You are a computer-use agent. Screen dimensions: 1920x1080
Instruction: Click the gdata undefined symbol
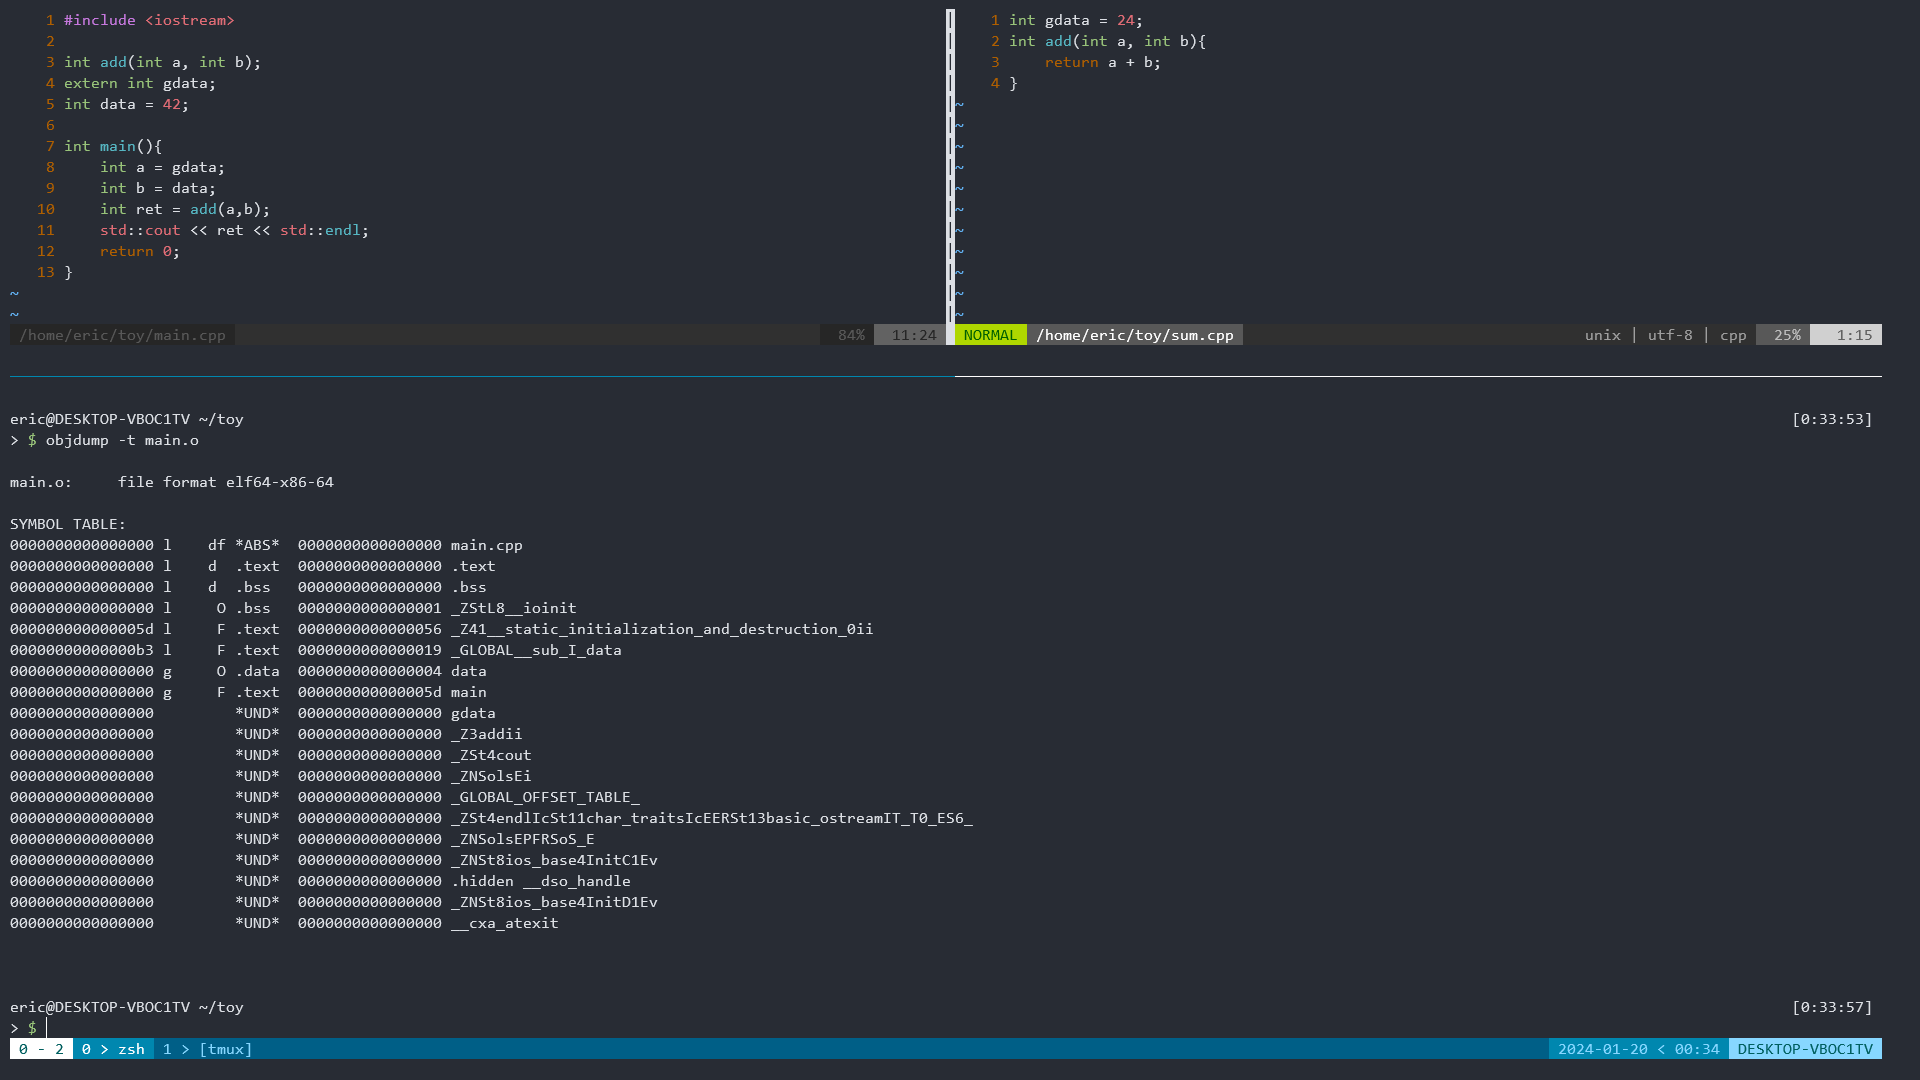tap(473, 713)
